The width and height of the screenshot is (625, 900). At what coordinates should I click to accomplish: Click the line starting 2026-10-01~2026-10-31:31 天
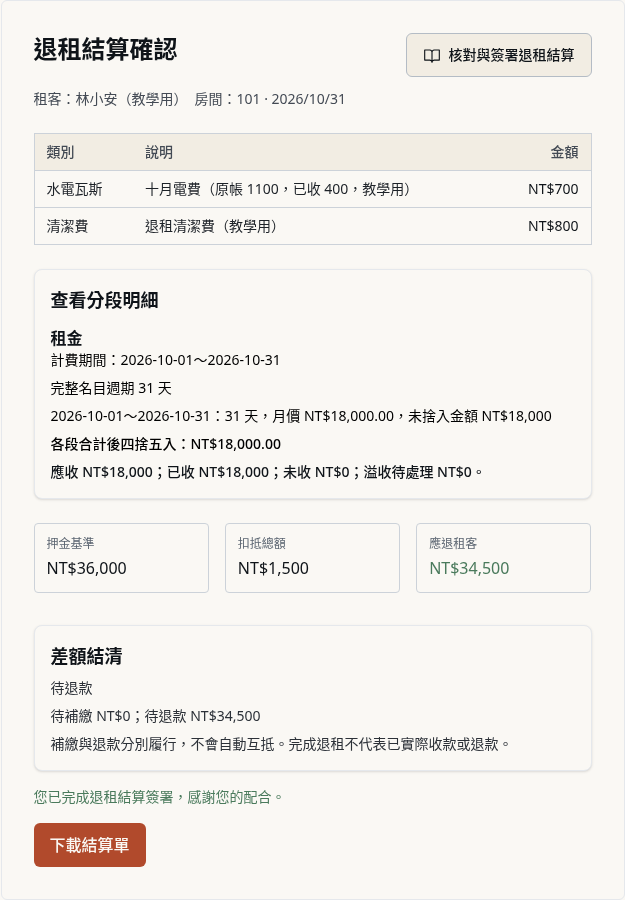click(x=301, y=416)
